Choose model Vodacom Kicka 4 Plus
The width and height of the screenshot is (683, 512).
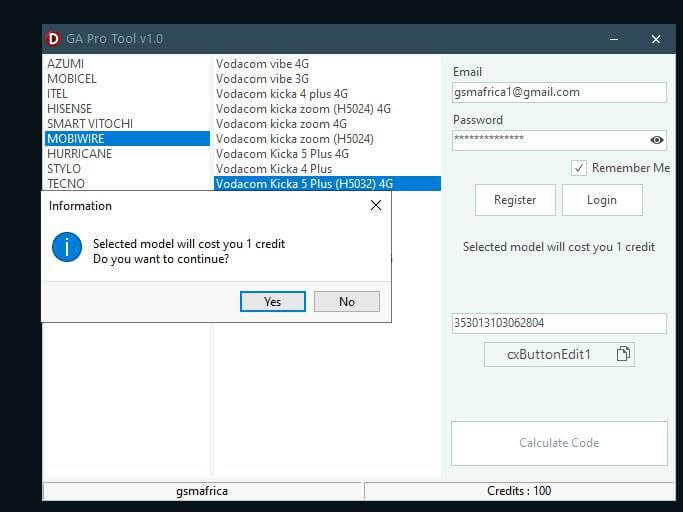327,169
